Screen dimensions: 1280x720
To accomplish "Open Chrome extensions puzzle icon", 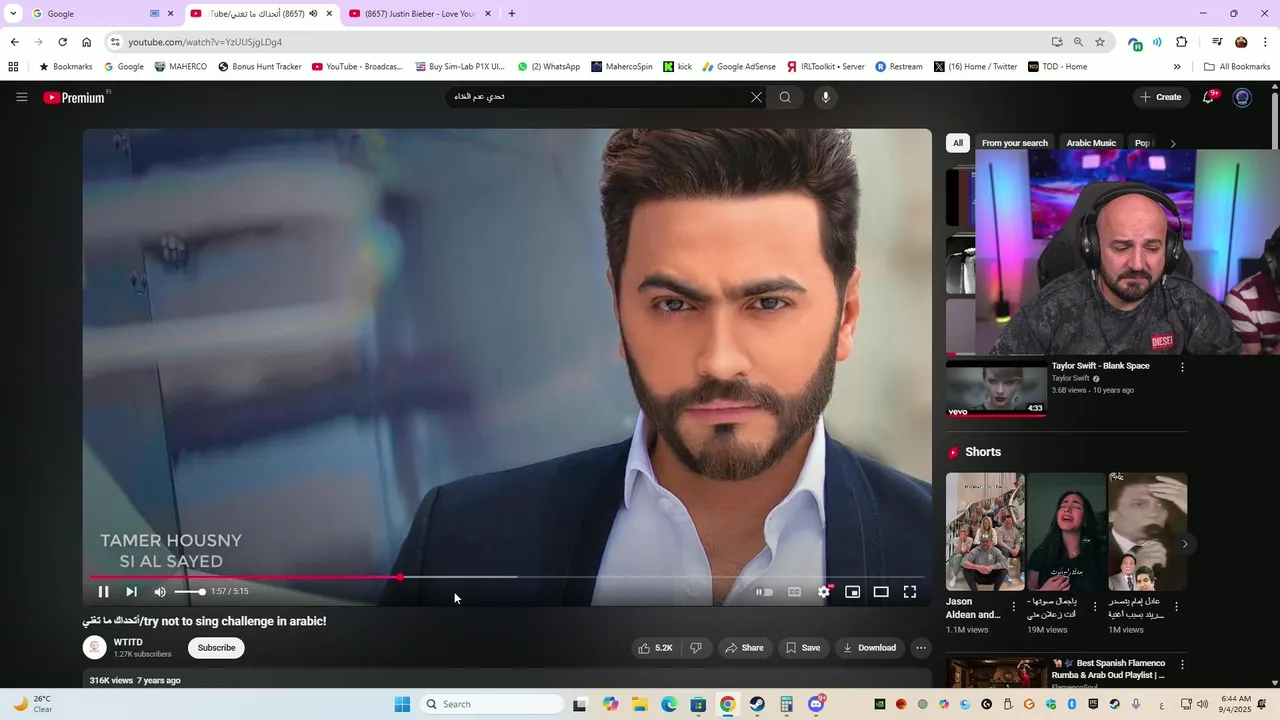I will (x=1182, y=42).
